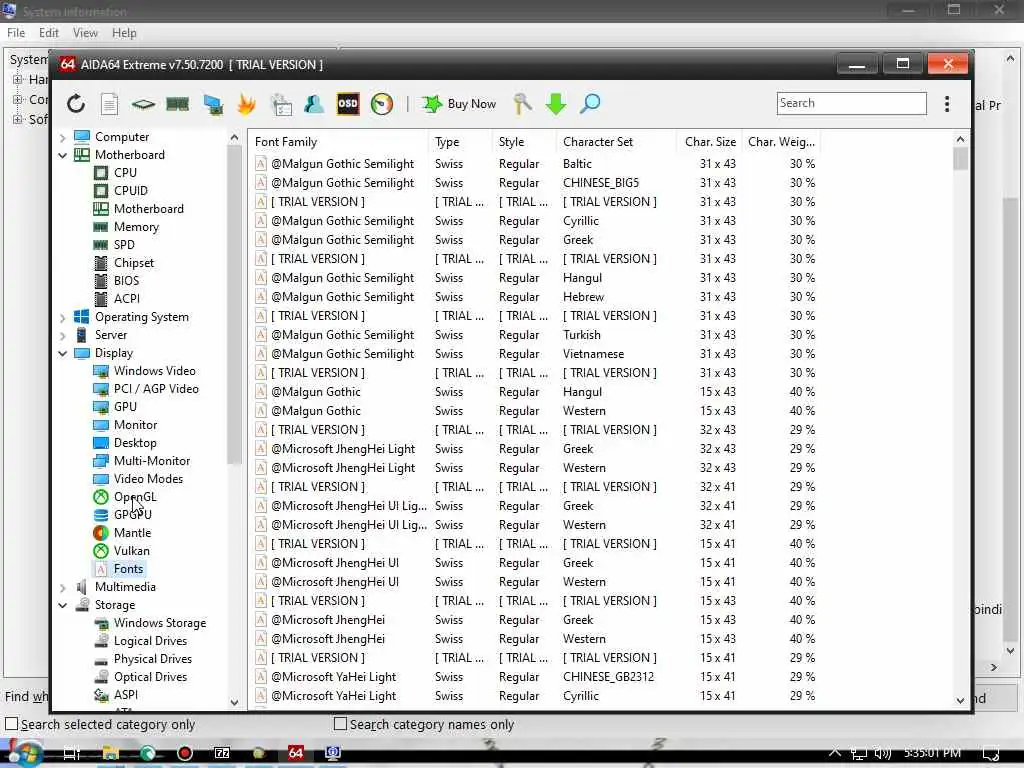The height and width of the screenshot is (768, 1024).
Task: Open the Vulkan tree item
Action: [x=131, y=551]
